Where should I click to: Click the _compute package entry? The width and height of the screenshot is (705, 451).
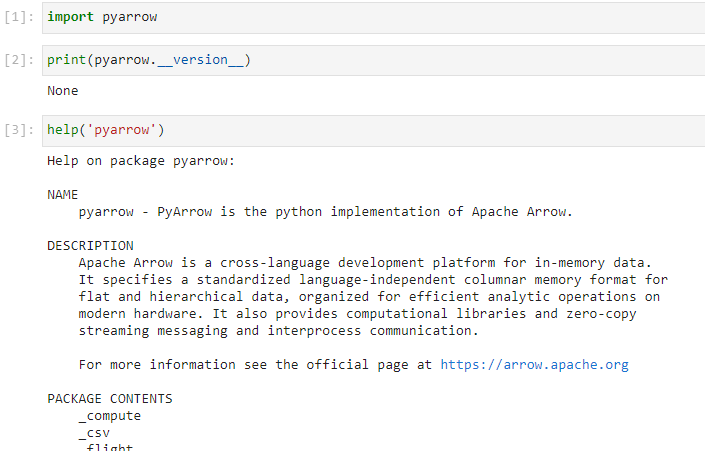point(110,415)
